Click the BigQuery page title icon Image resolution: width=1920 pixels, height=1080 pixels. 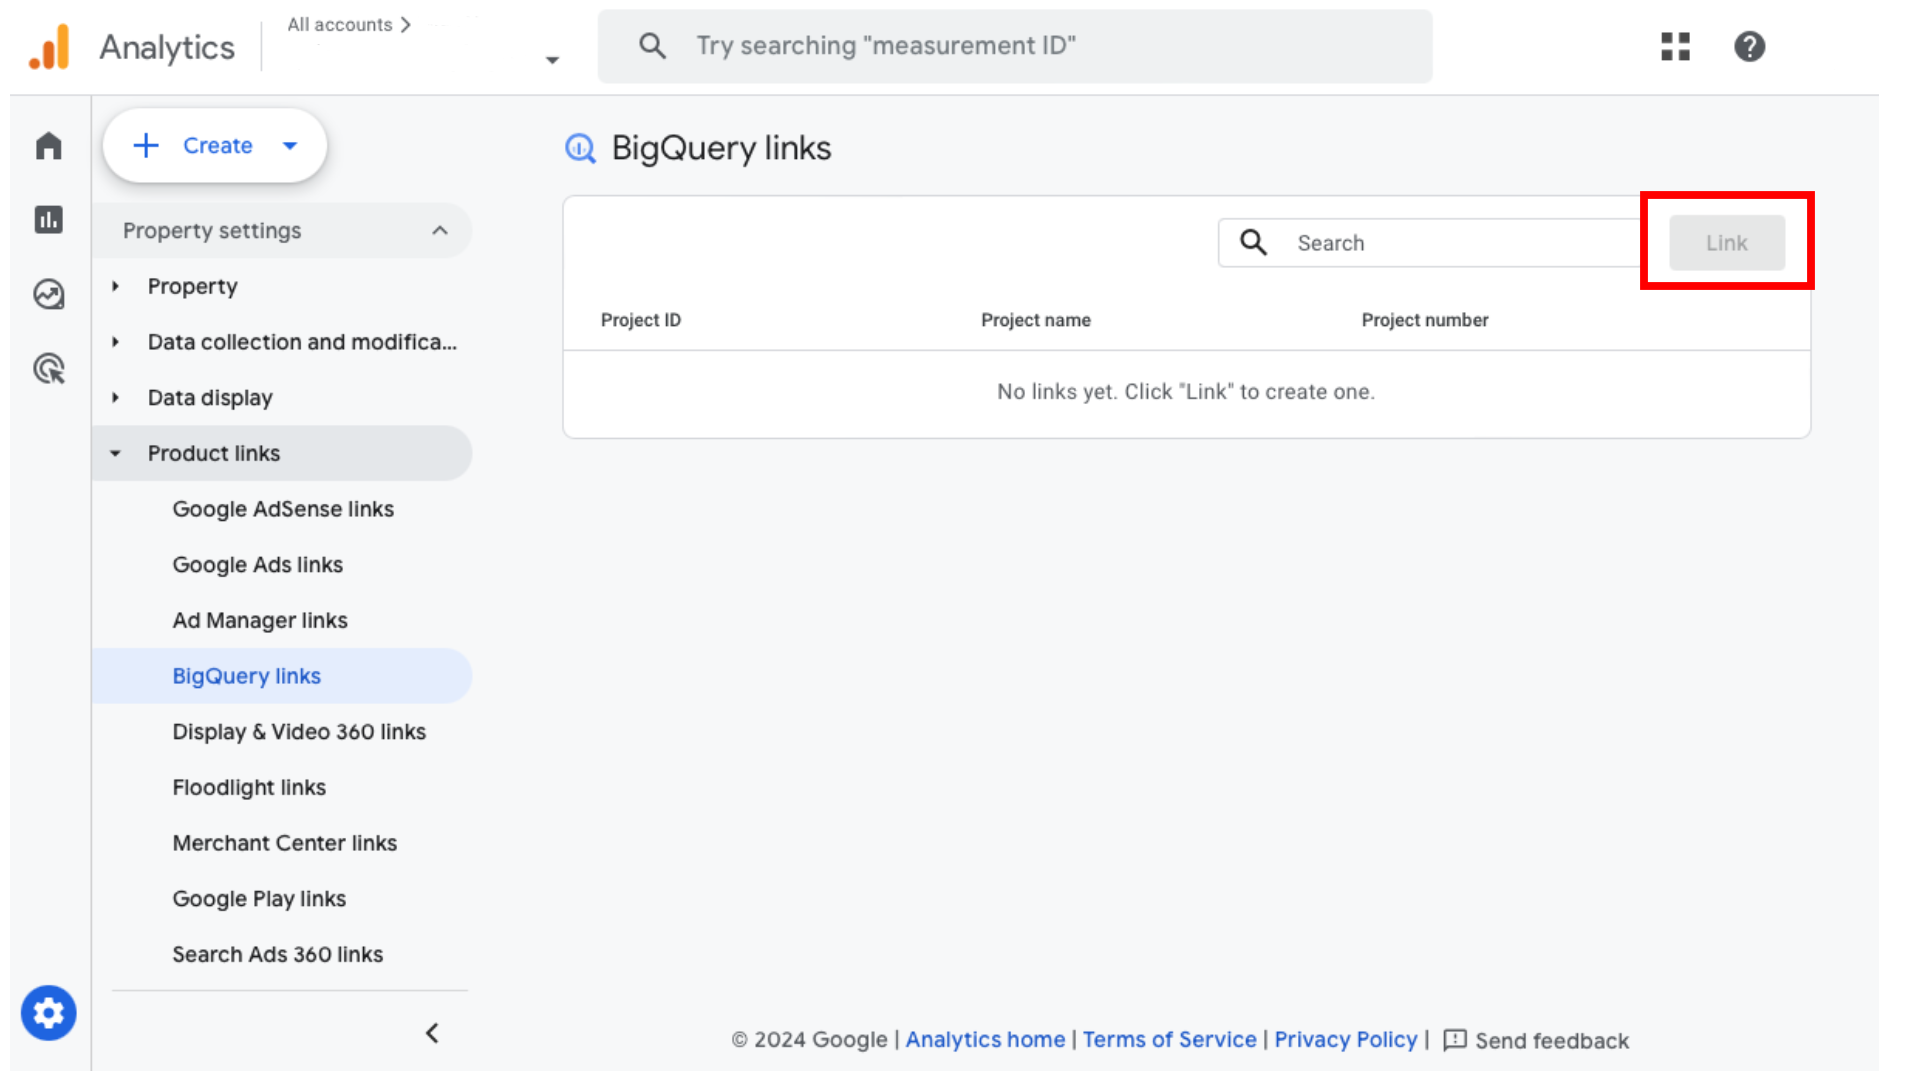pos(580,148)
